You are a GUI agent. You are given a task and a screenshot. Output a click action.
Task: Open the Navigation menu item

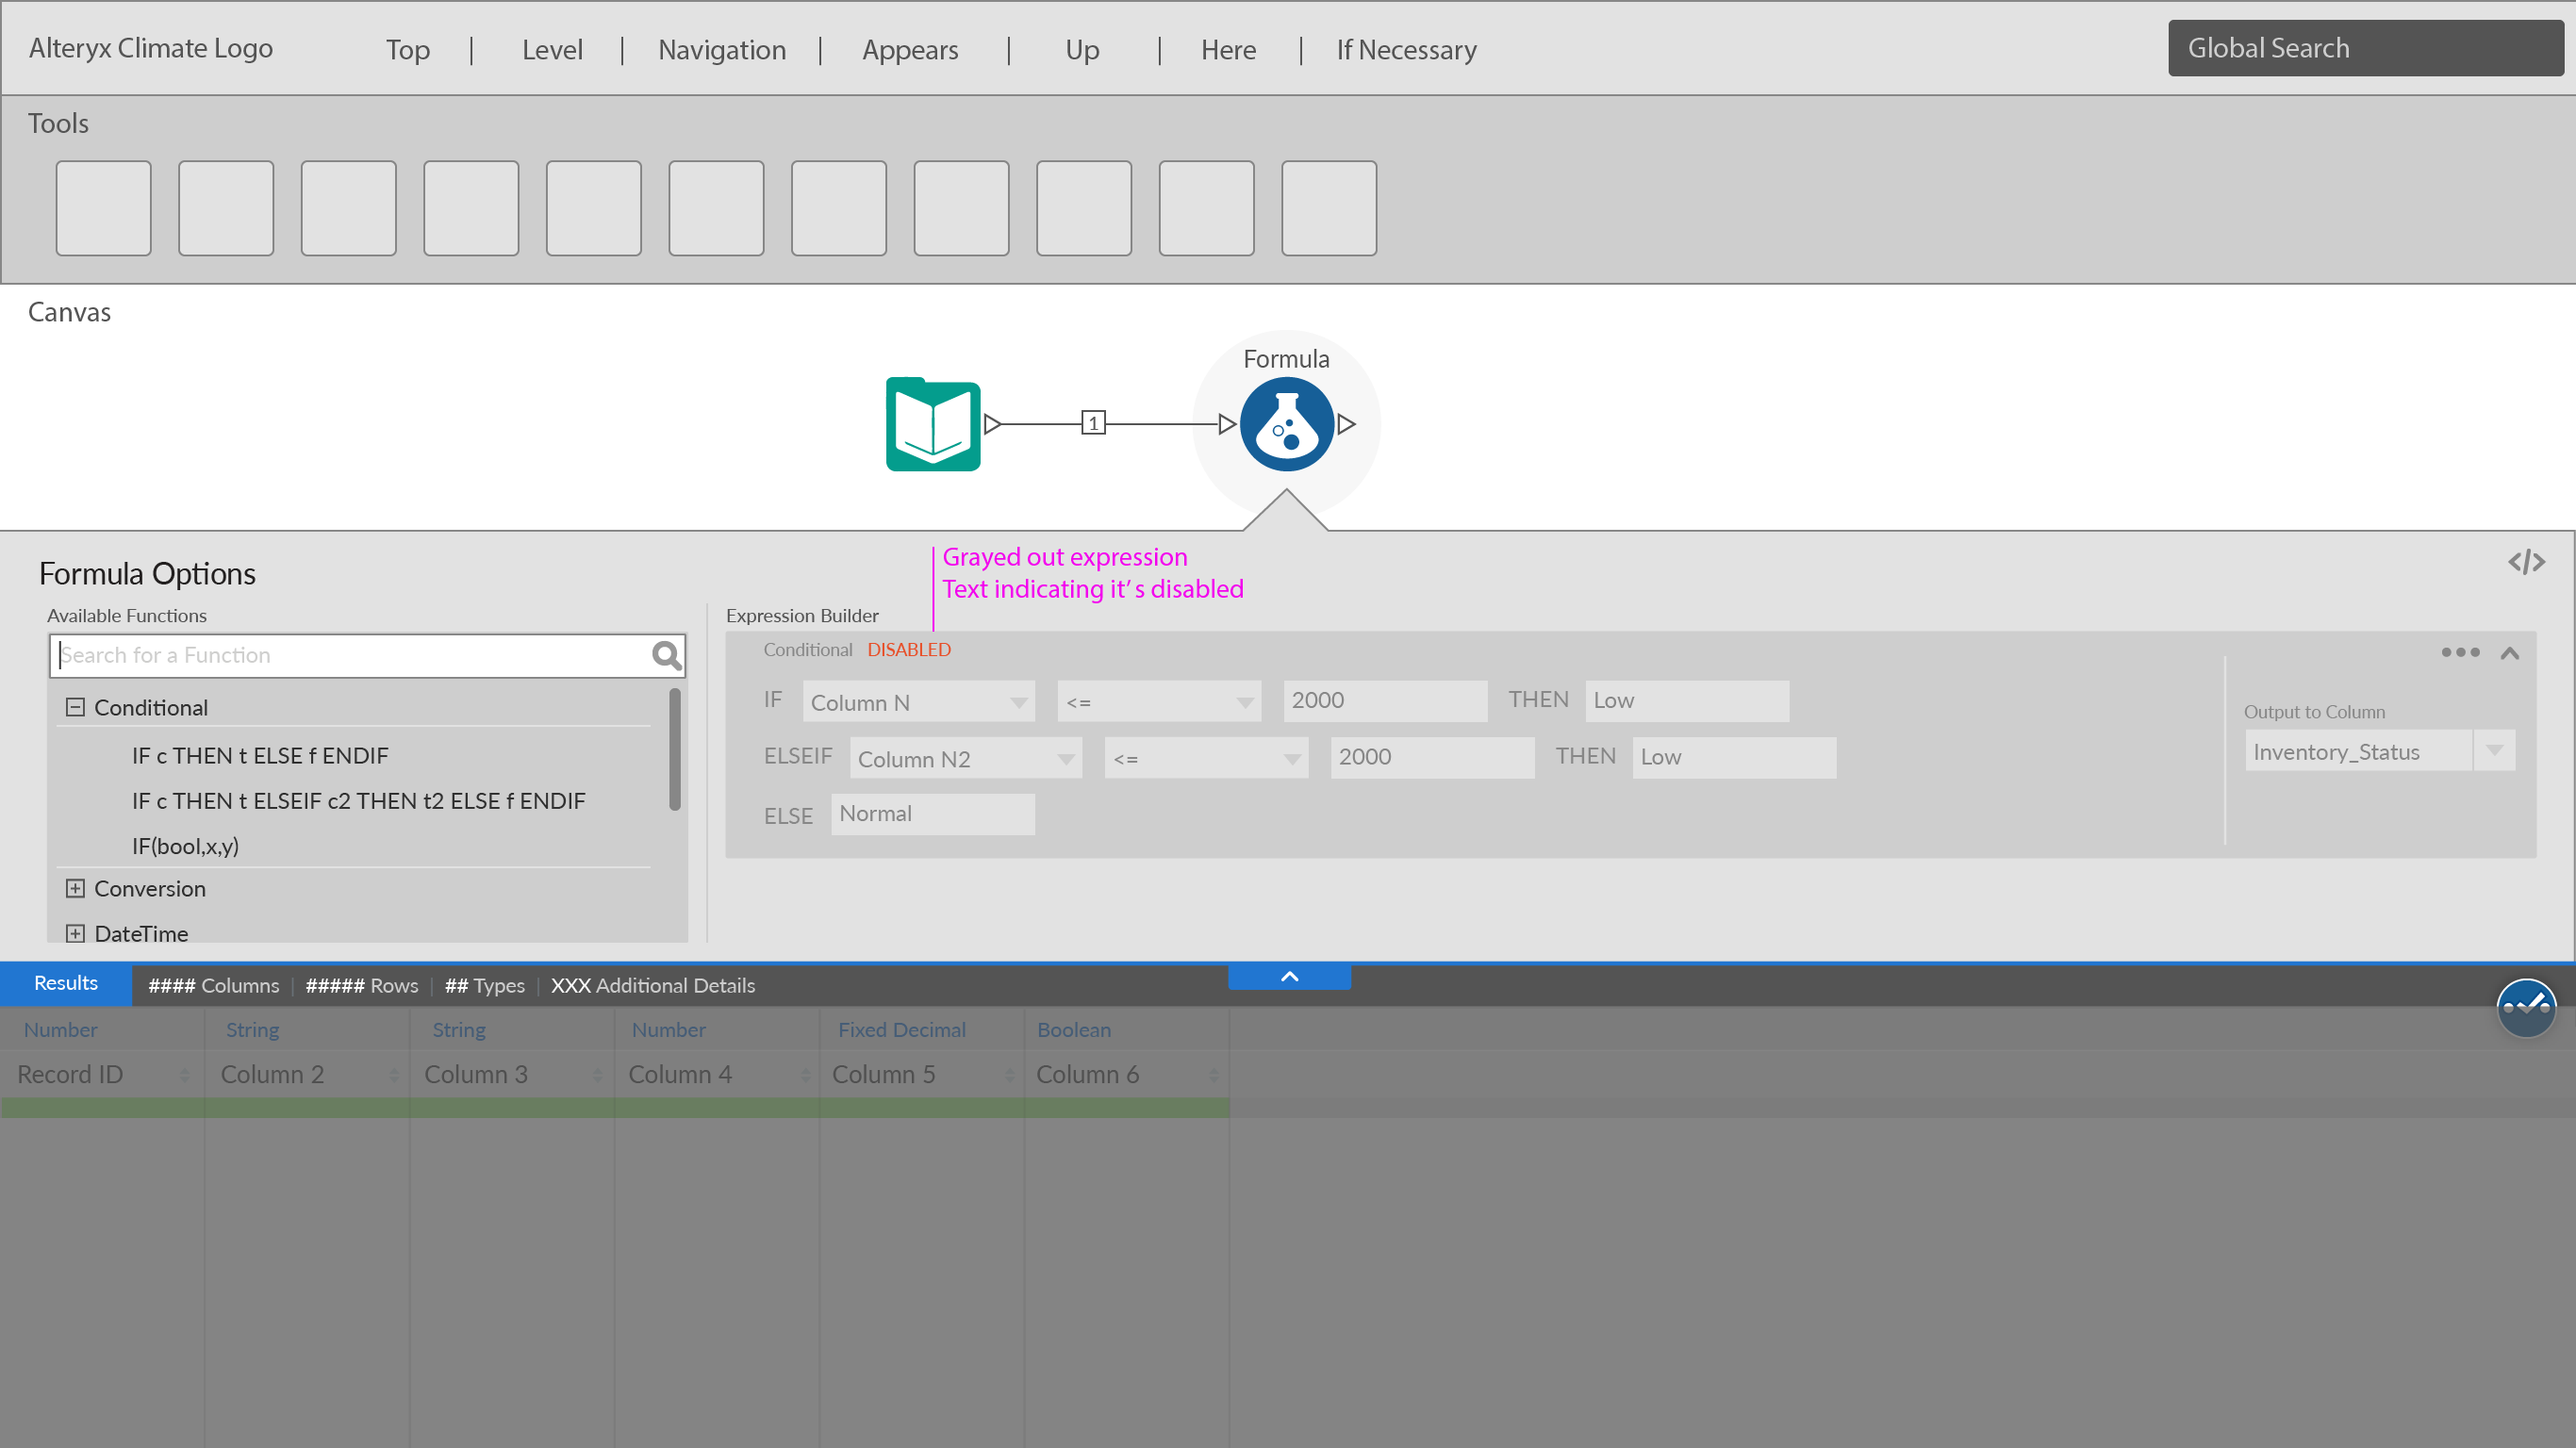click(x=721, y=50)
